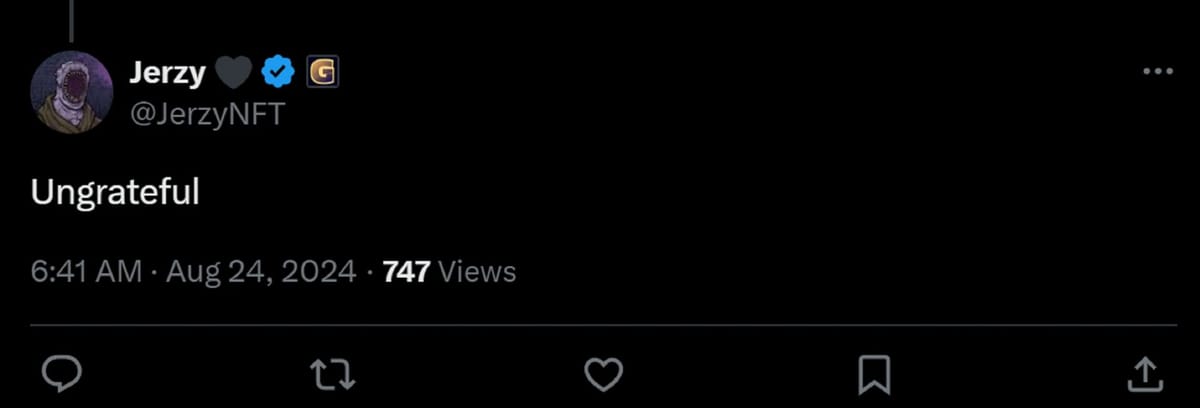Click the 747 view count number
Viewport: 1200px width, 408px height.
point(406,271)
